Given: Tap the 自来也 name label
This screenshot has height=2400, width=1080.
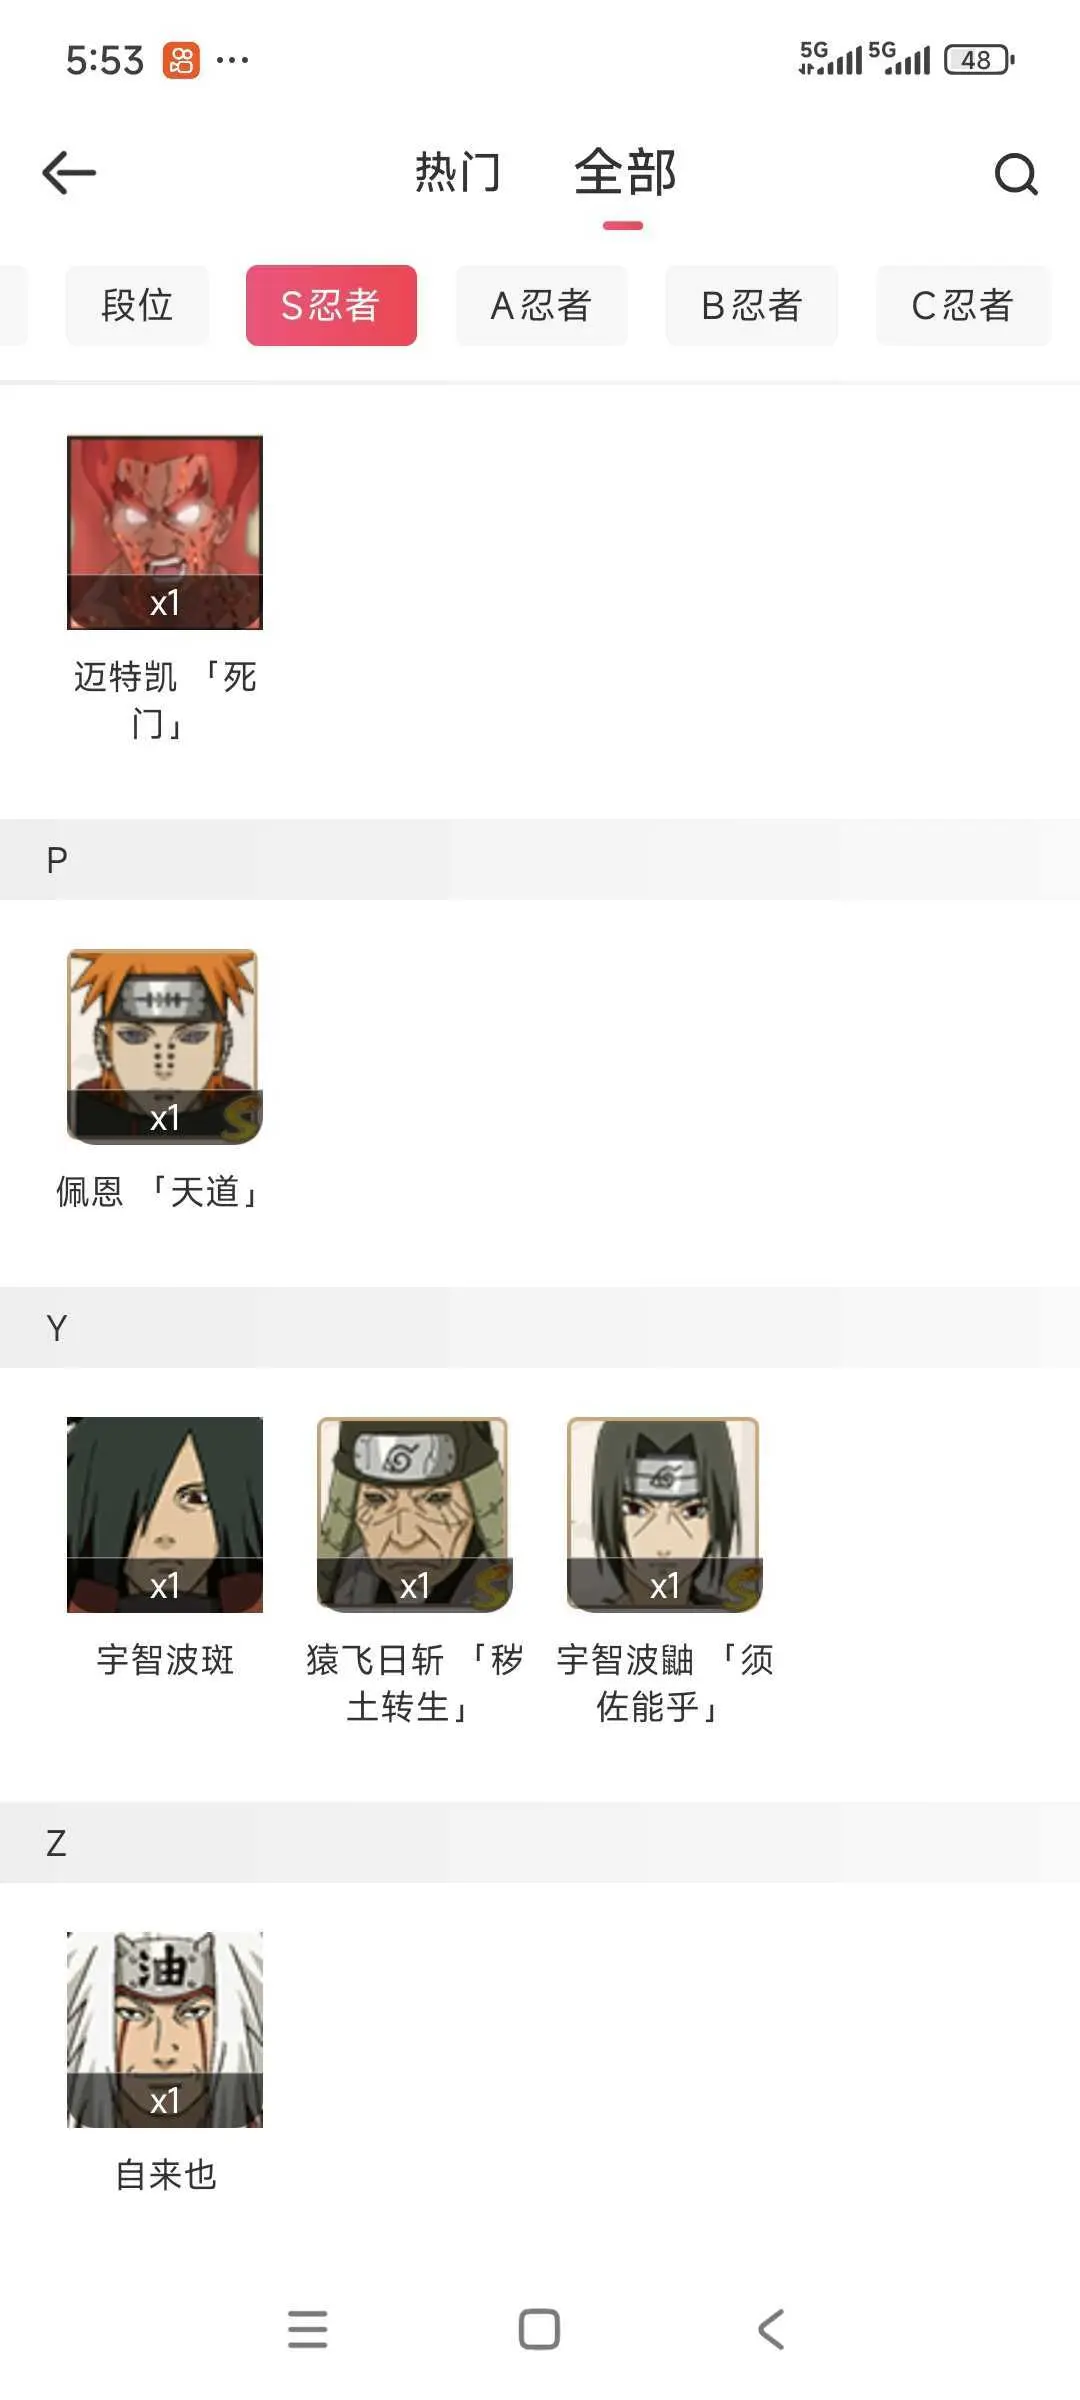Looking at the screenshot, I should pyautogui.click(x=165, y=2175).
